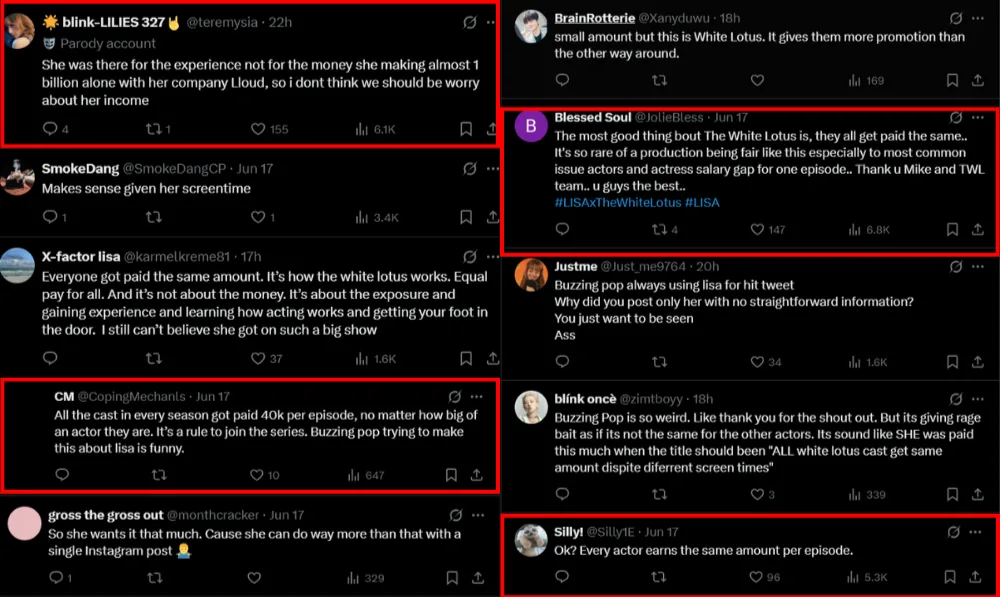Open the gross the gross out profile name
Screen dimensions: 1000x597
(x=105, y=515)
